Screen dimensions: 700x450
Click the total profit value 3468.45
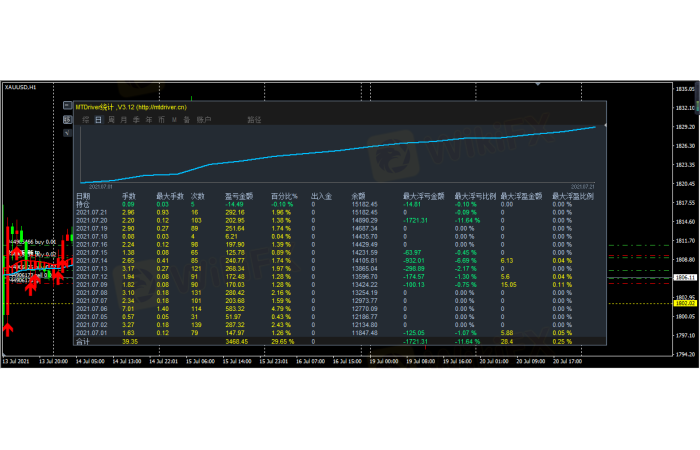[237, 342]
